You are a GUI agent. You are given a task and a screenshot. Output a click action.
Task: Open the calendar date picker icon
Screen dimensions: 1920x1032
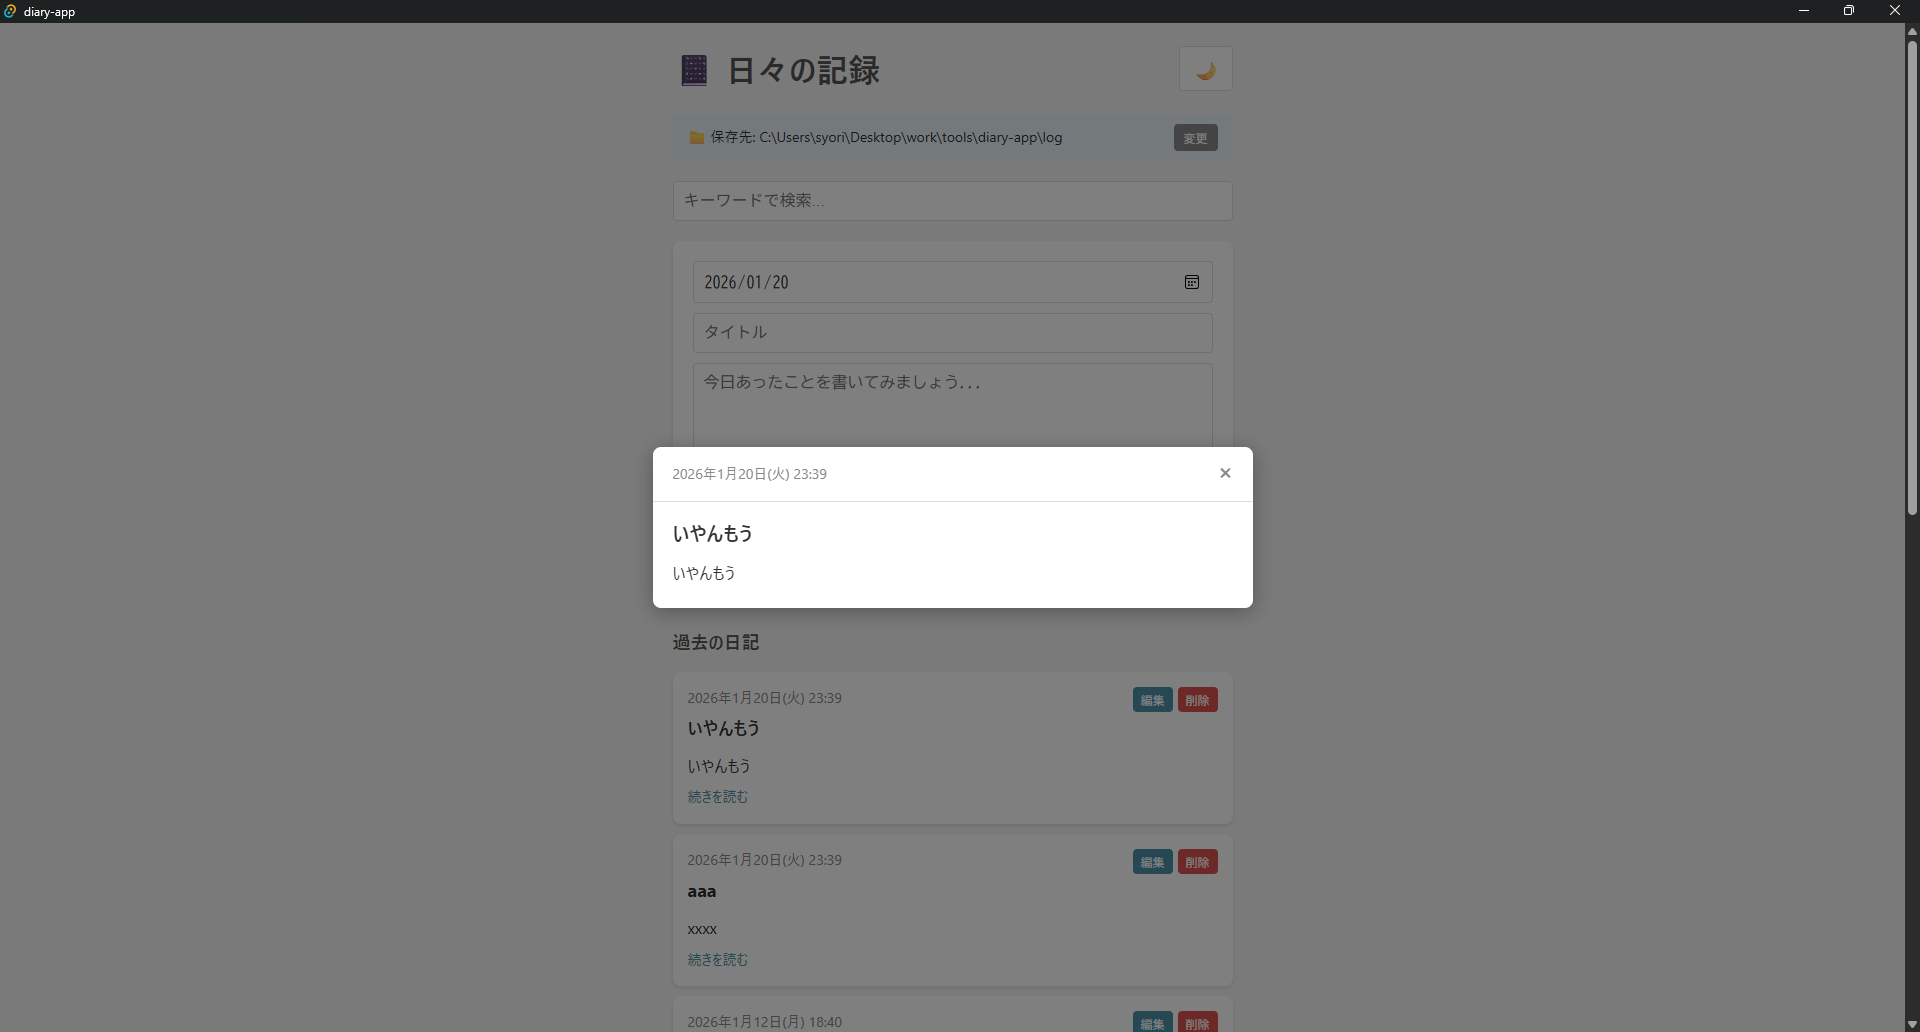[1191, 282]
